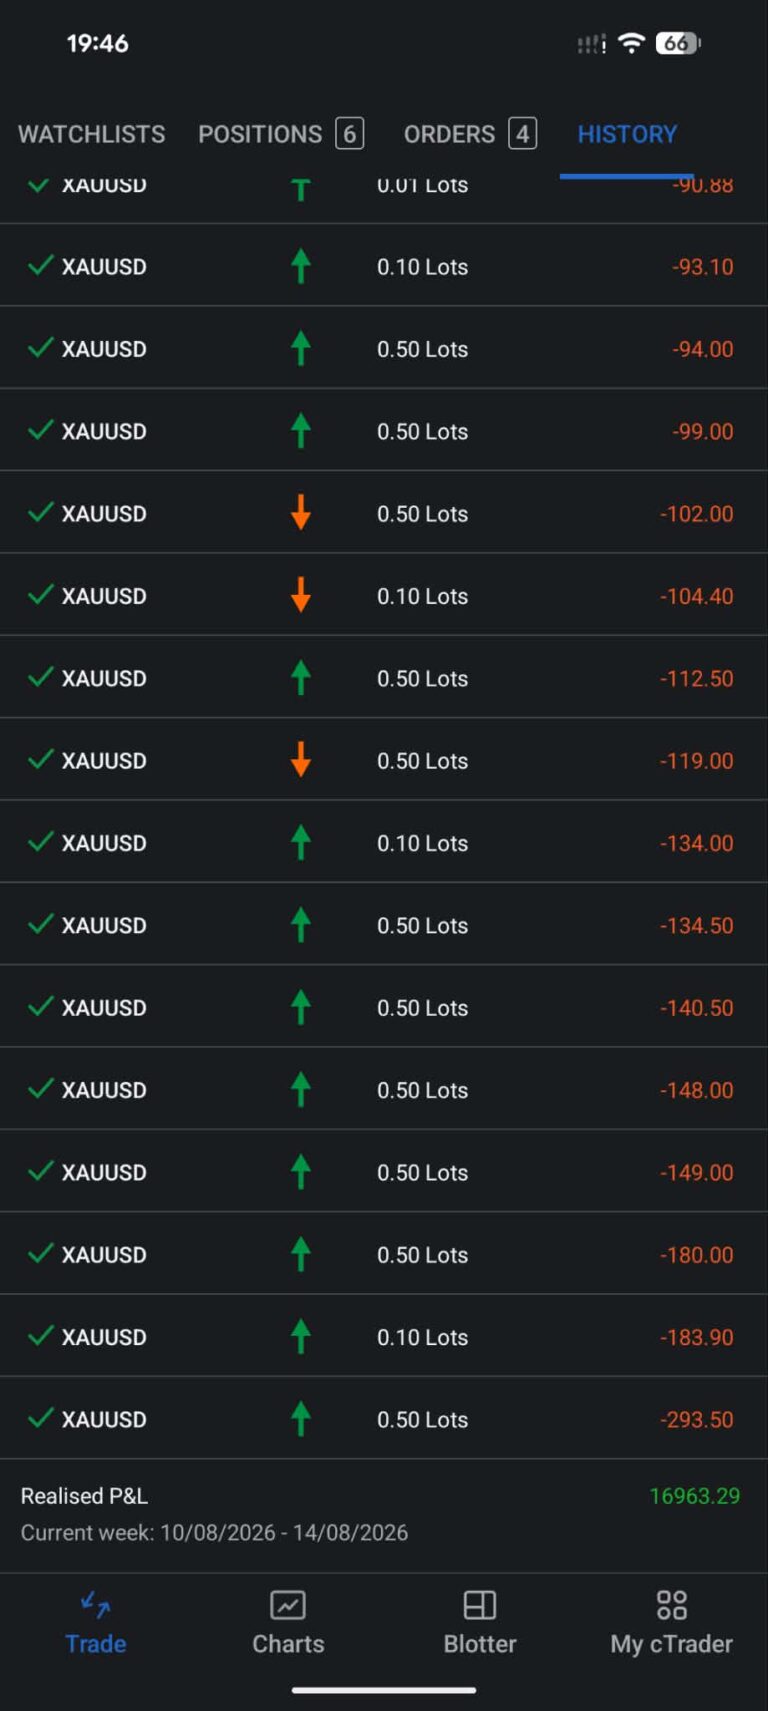Open the Charts icon in the bottom bar

coord(288,1605)
